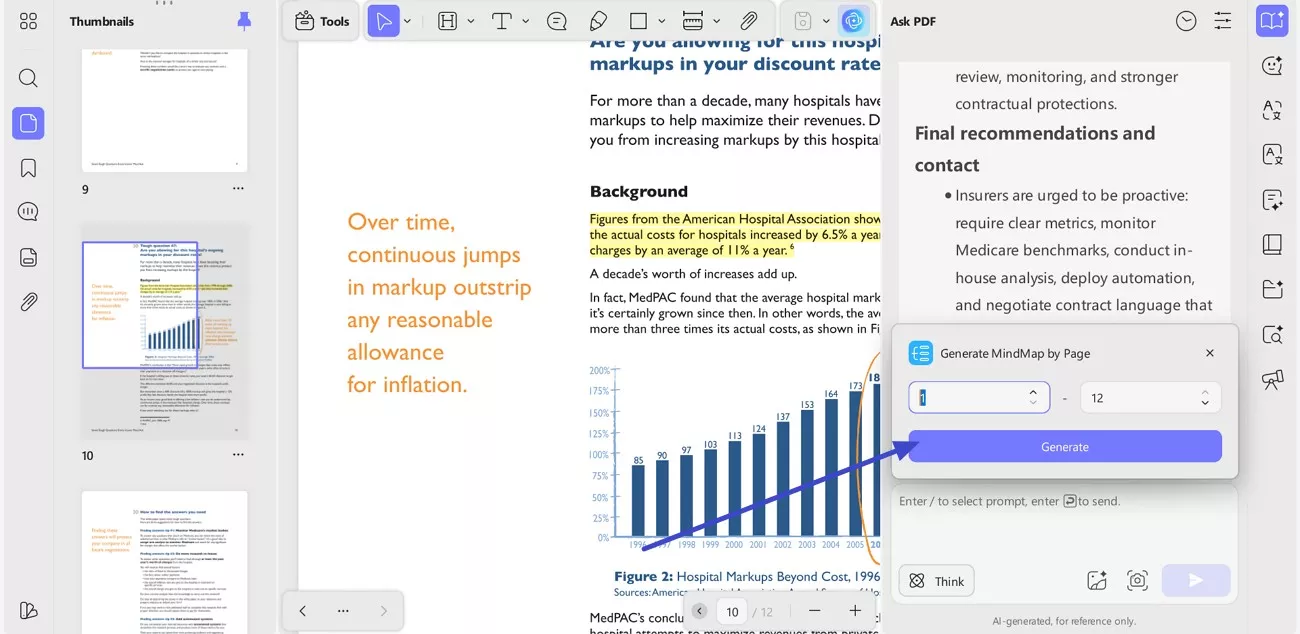Open the home grid icon in left sidebar
The image size is (1300, 634).
coord(28,21)
